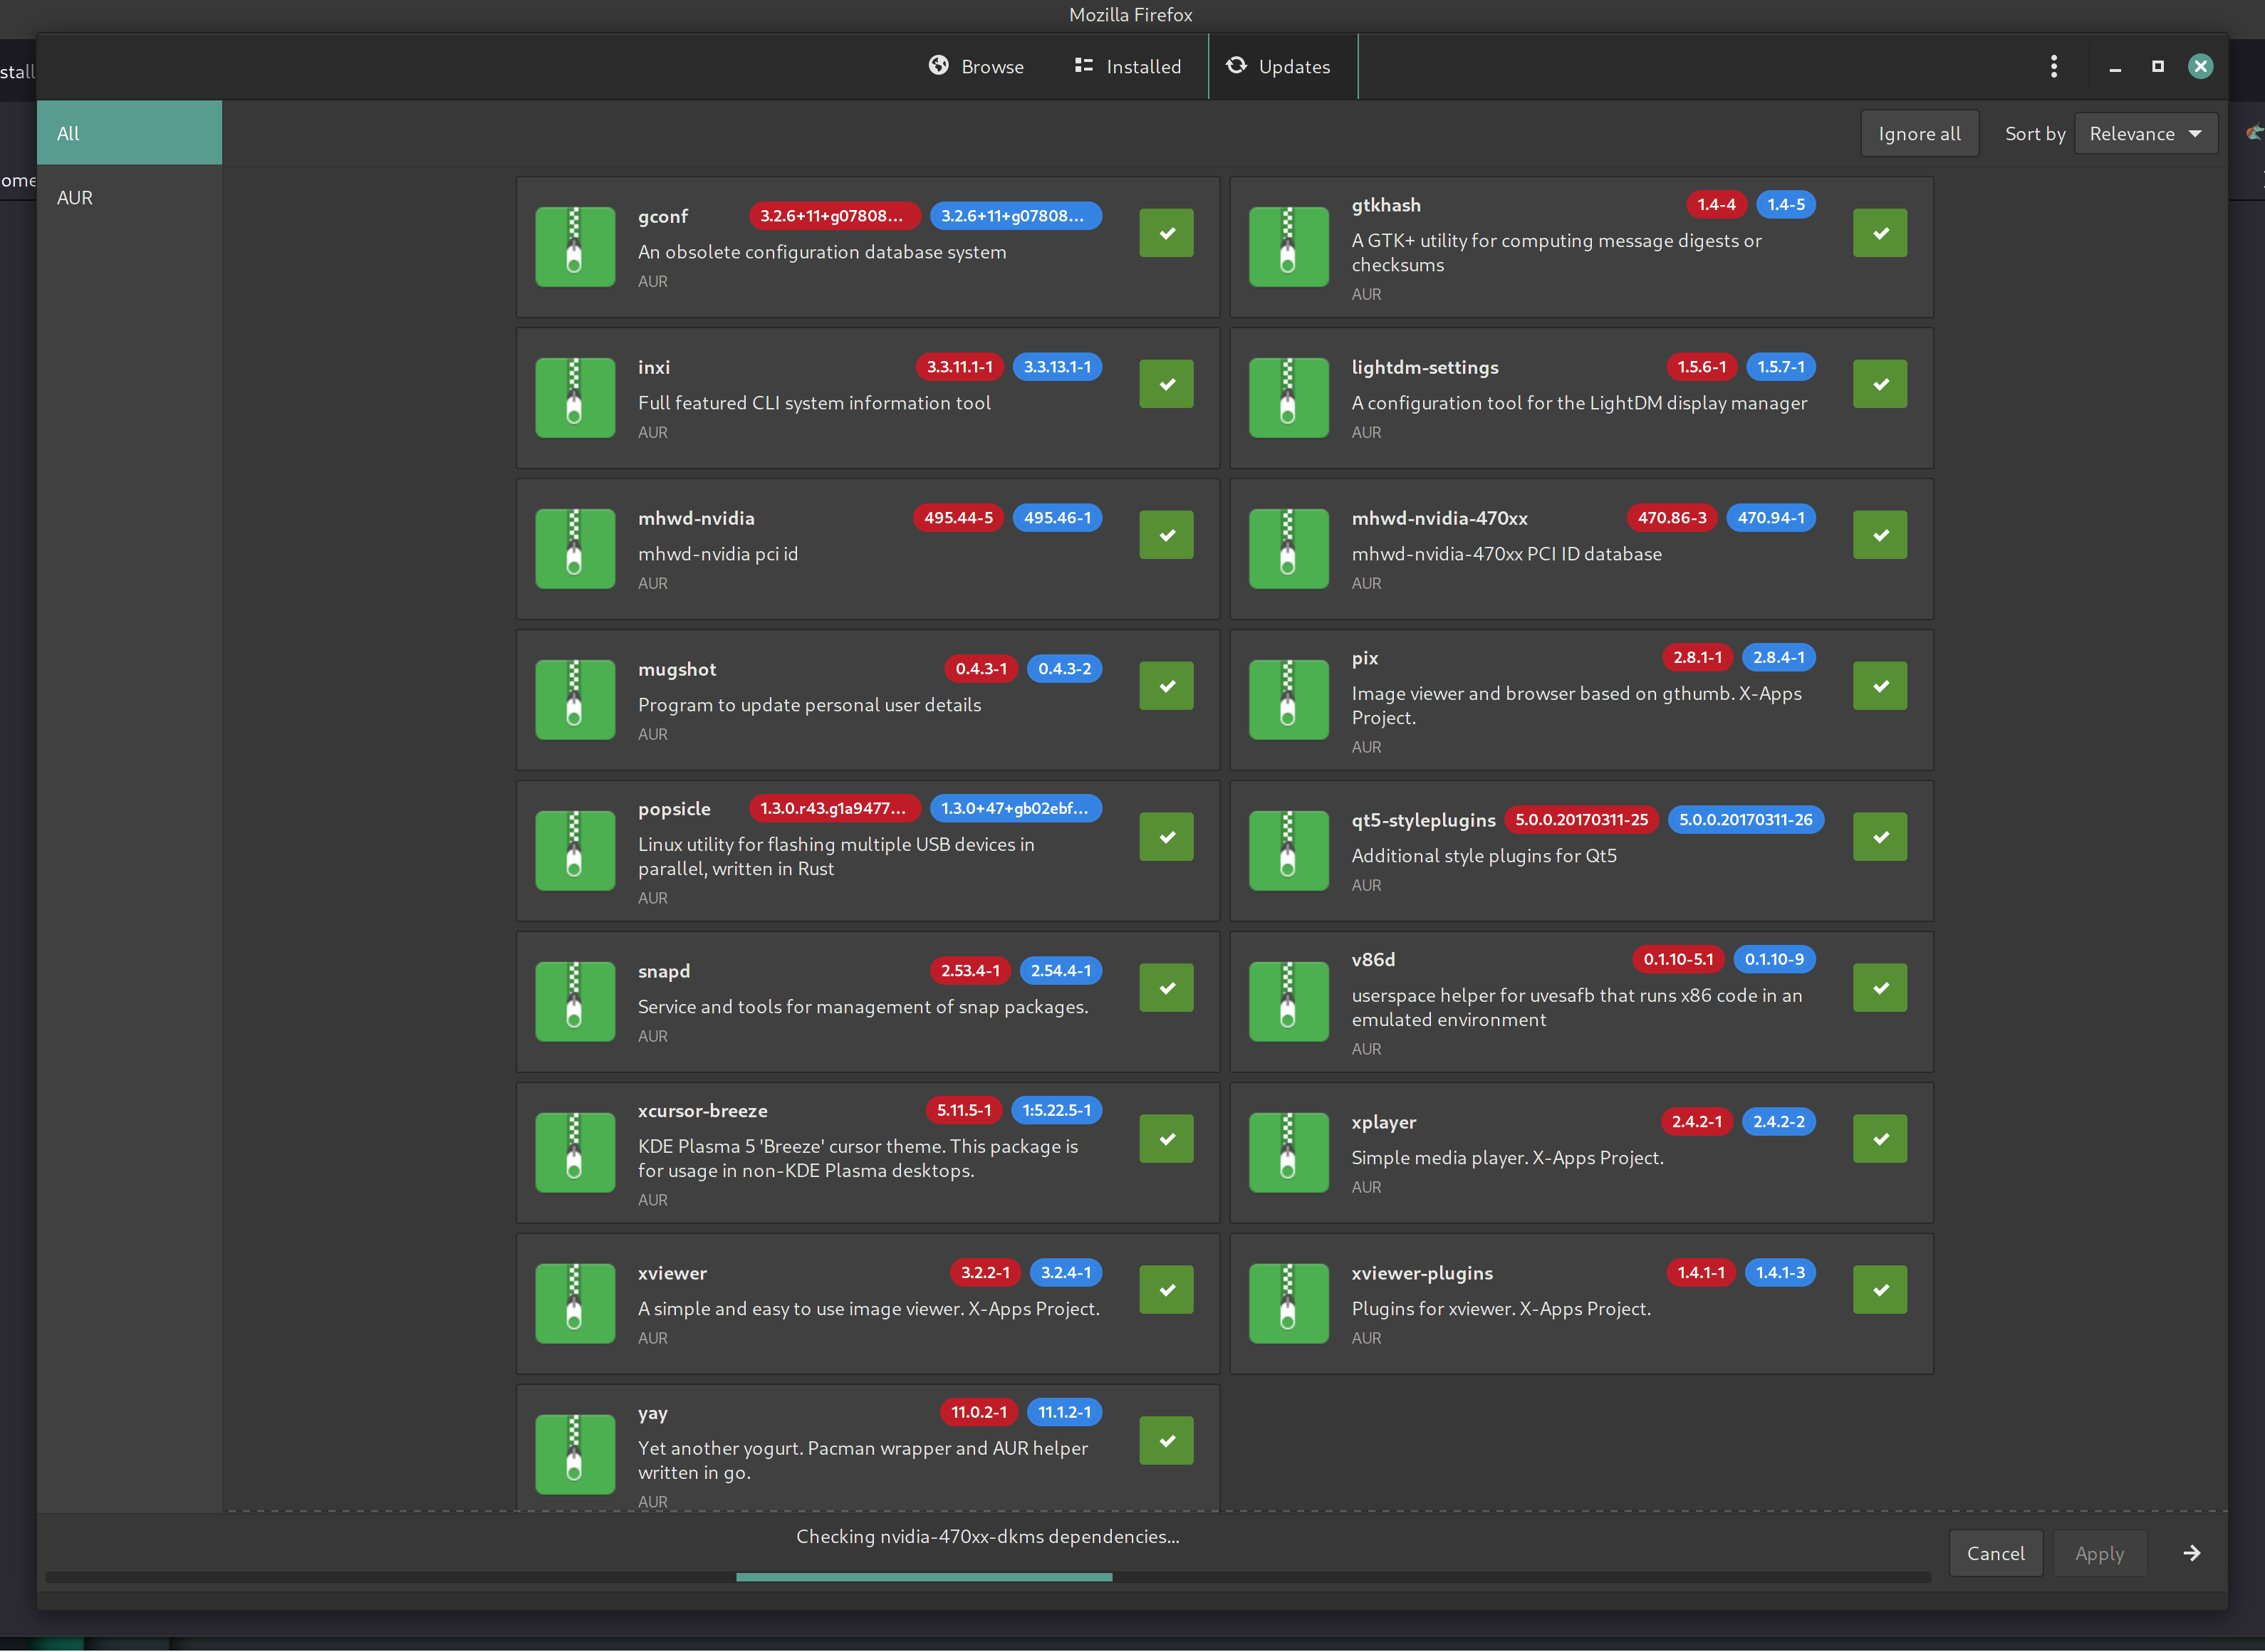Switch to the Browse tab
Screen dimensions: 2265x1652
(x=976, y=66)
